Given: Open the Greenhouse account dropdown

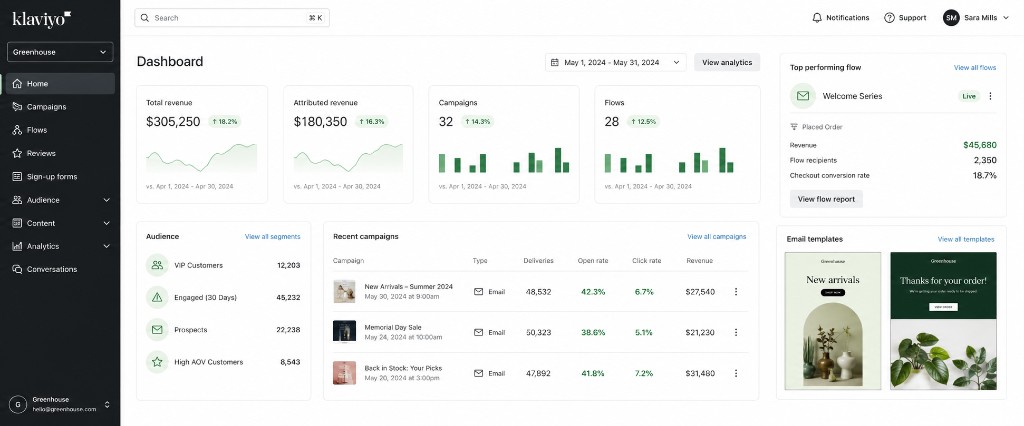Looking at the screenshot, I should [x=60, y=52].
